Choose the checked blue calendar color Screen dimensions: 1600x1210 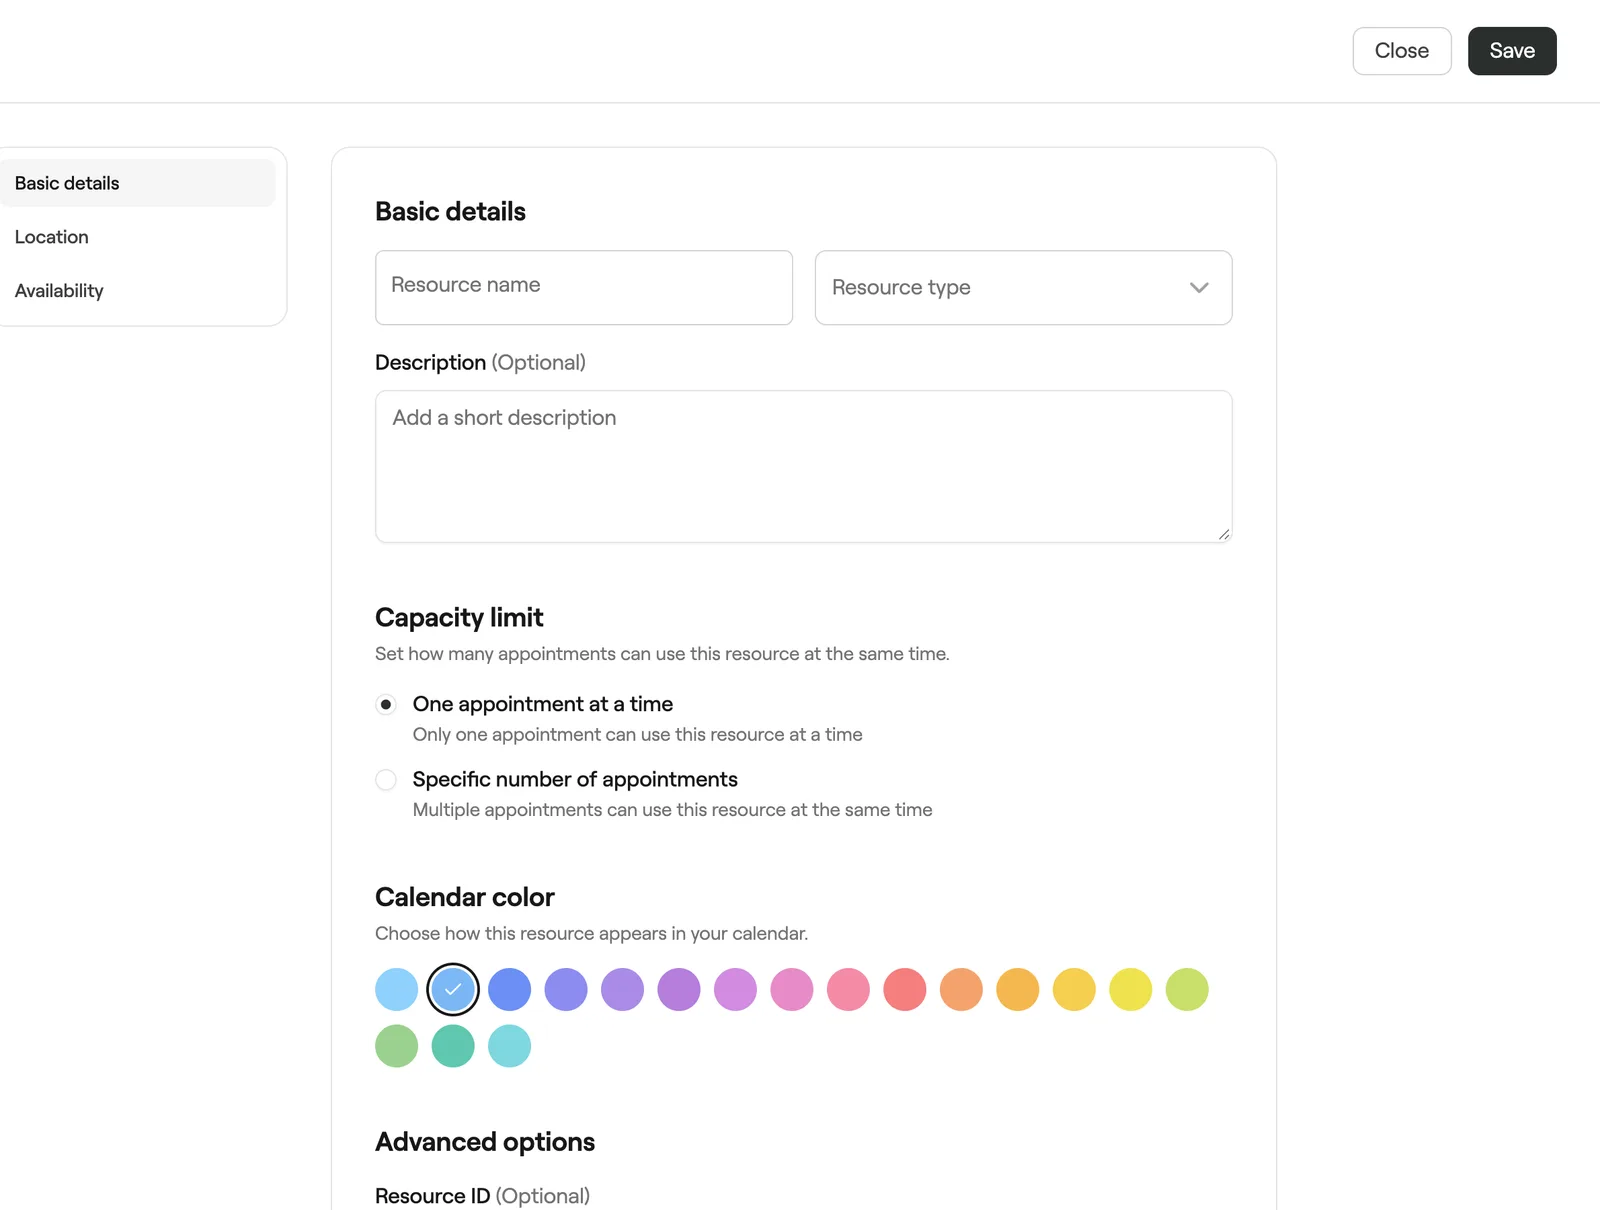point(453,990)
